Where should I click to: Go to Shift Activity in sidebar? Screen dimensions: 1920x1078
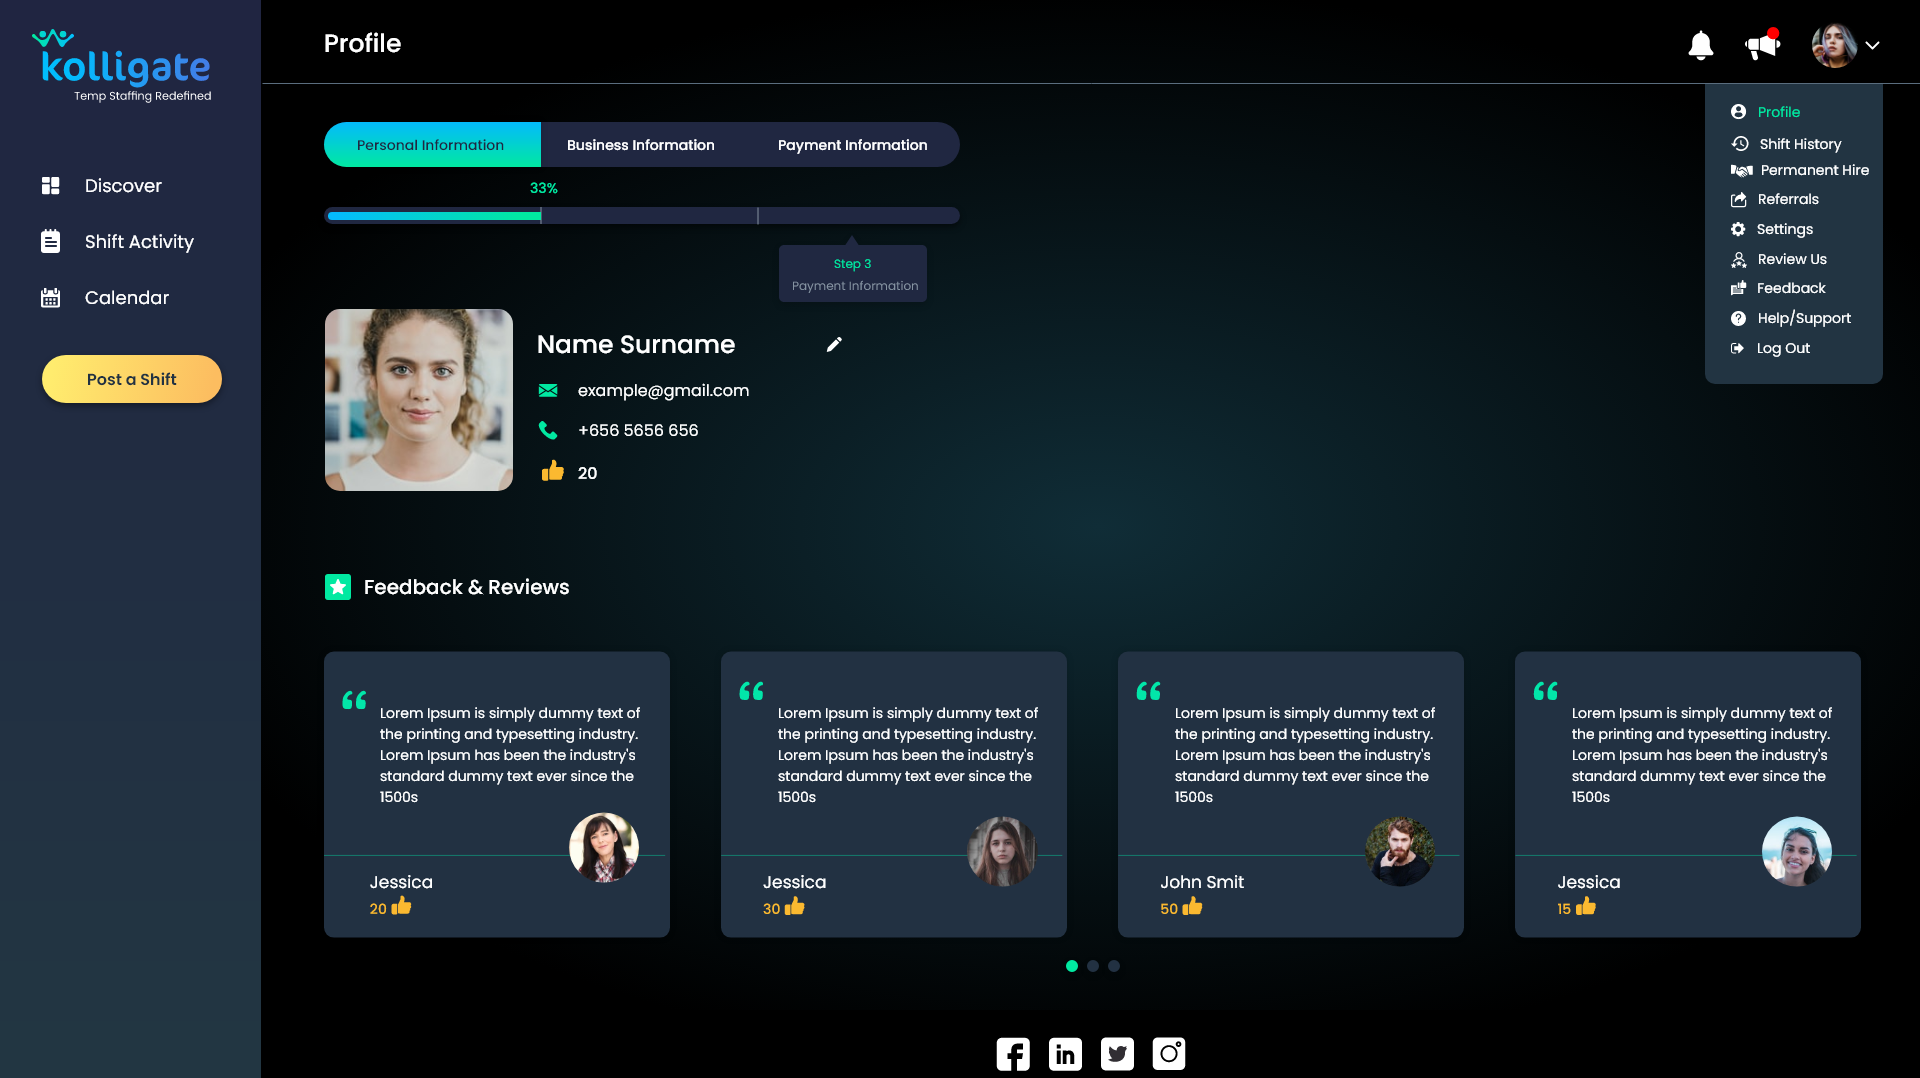click(138, 242)
